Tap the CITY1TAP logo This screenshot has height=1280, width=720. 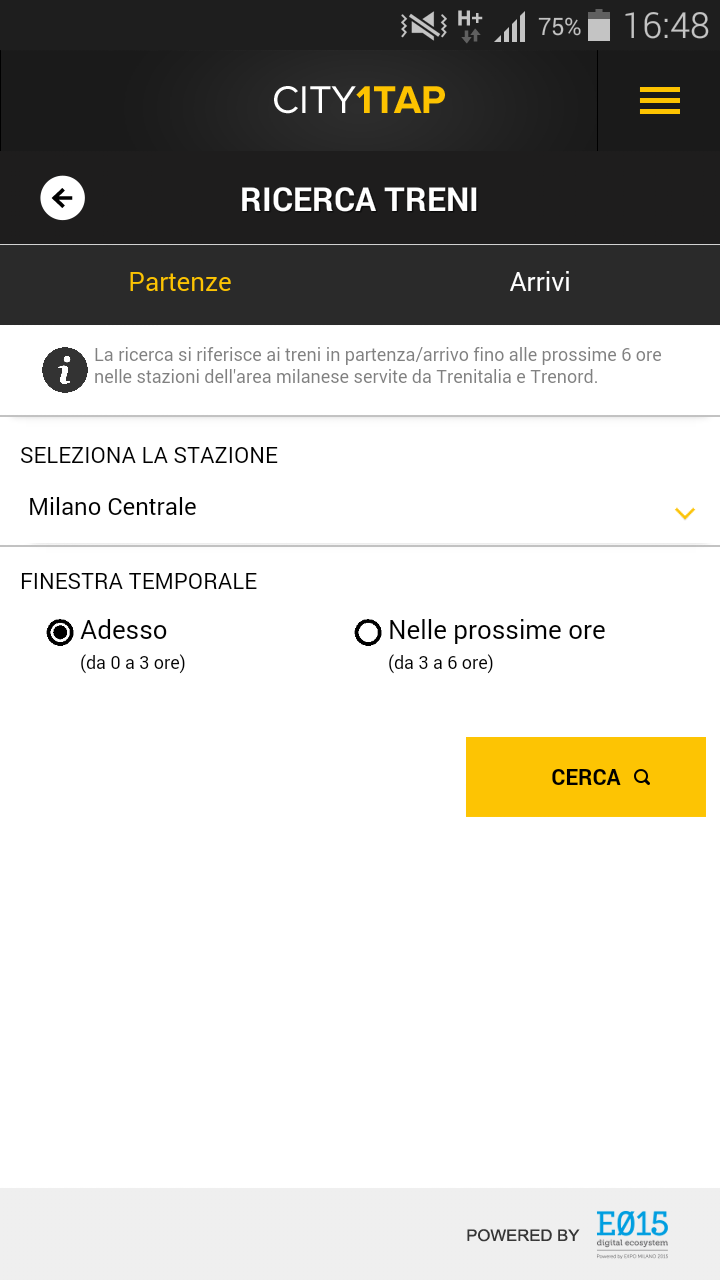point(359,100)
